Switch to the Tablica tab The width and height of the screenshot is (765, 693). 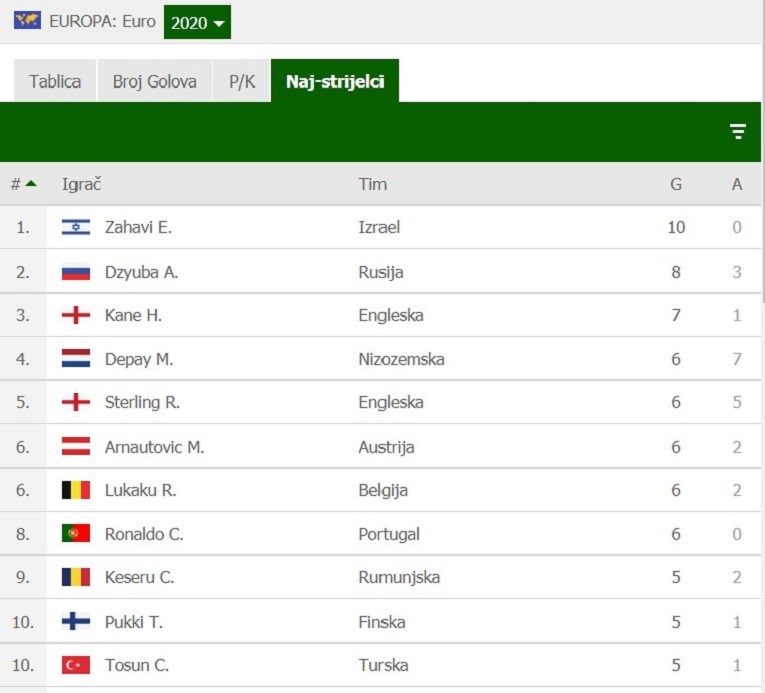55,81
